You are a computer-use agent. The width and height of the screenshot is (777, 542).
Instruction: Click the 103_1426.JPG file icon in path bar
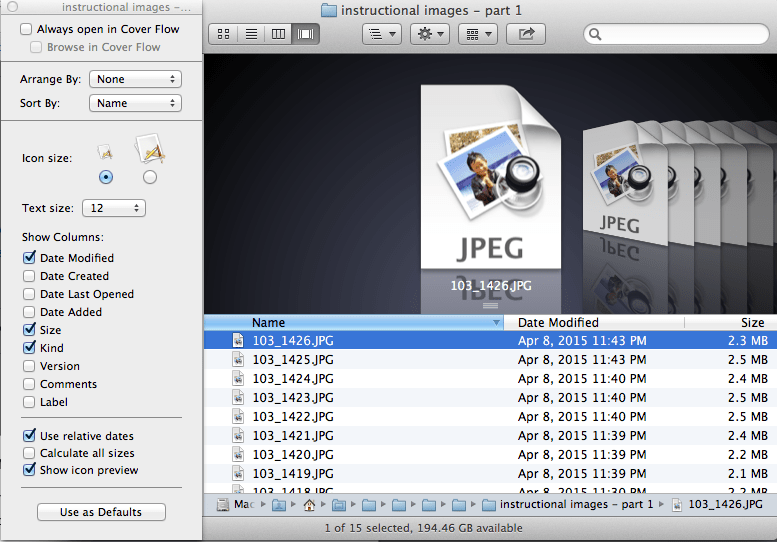click(676, 505)
